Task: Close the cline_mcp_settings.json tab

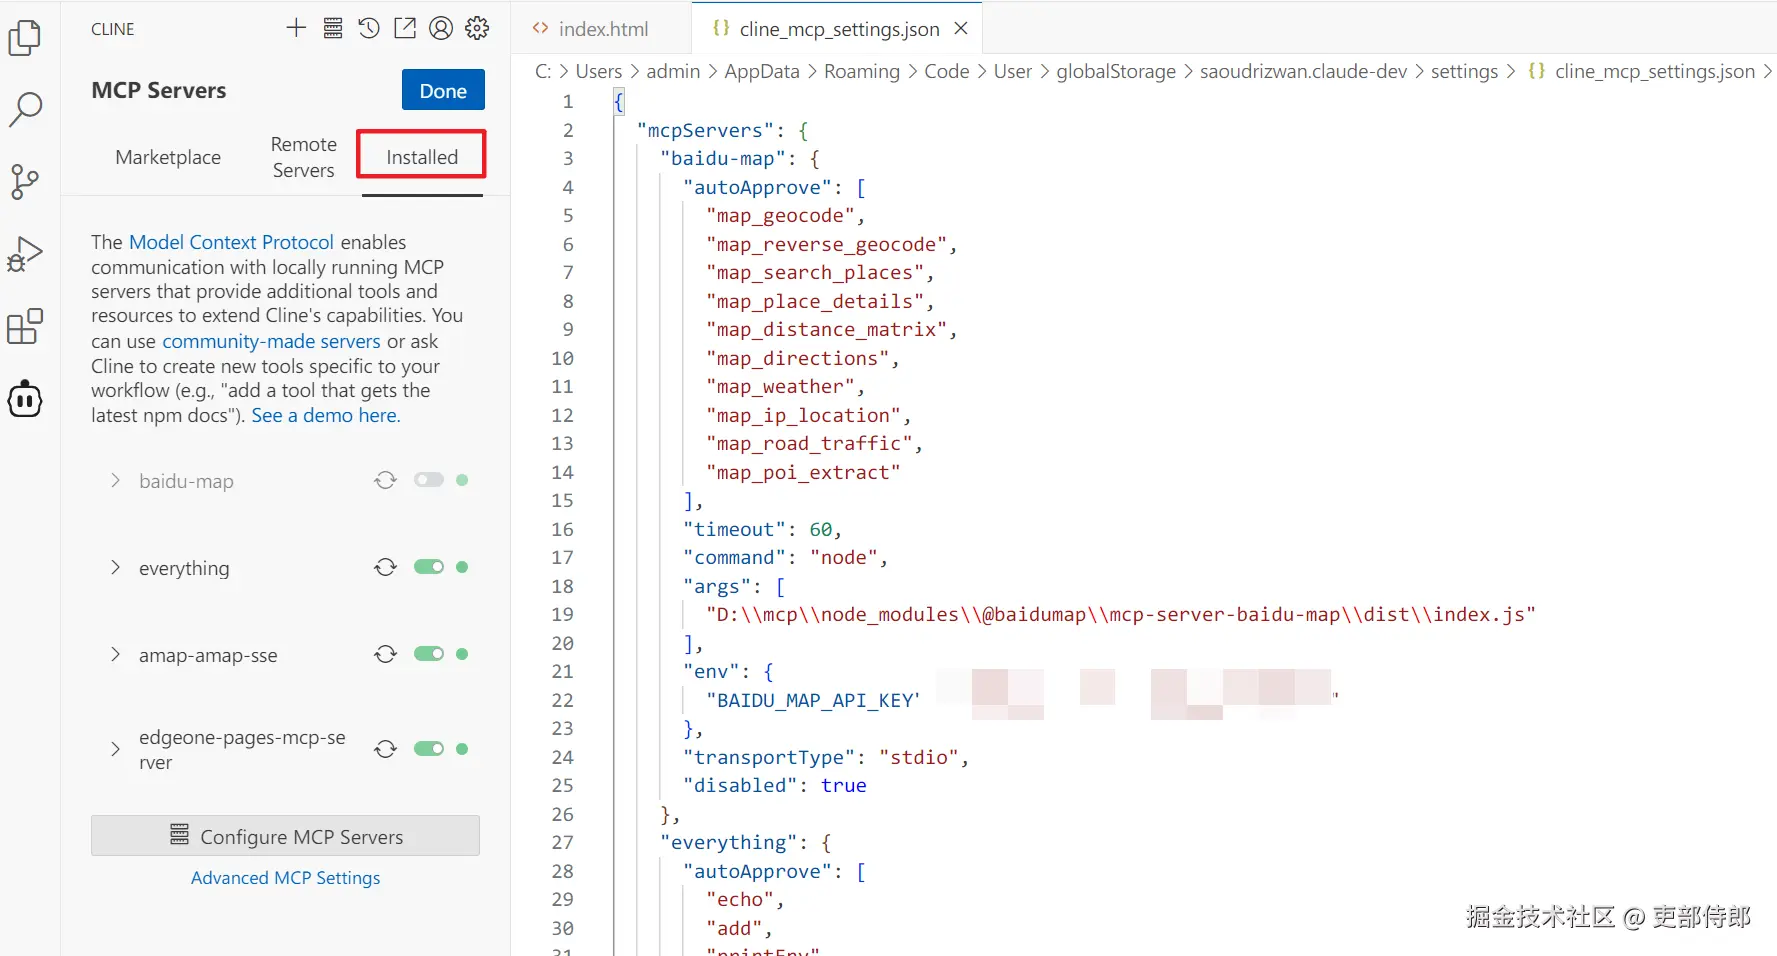Action: click(961, 28)
